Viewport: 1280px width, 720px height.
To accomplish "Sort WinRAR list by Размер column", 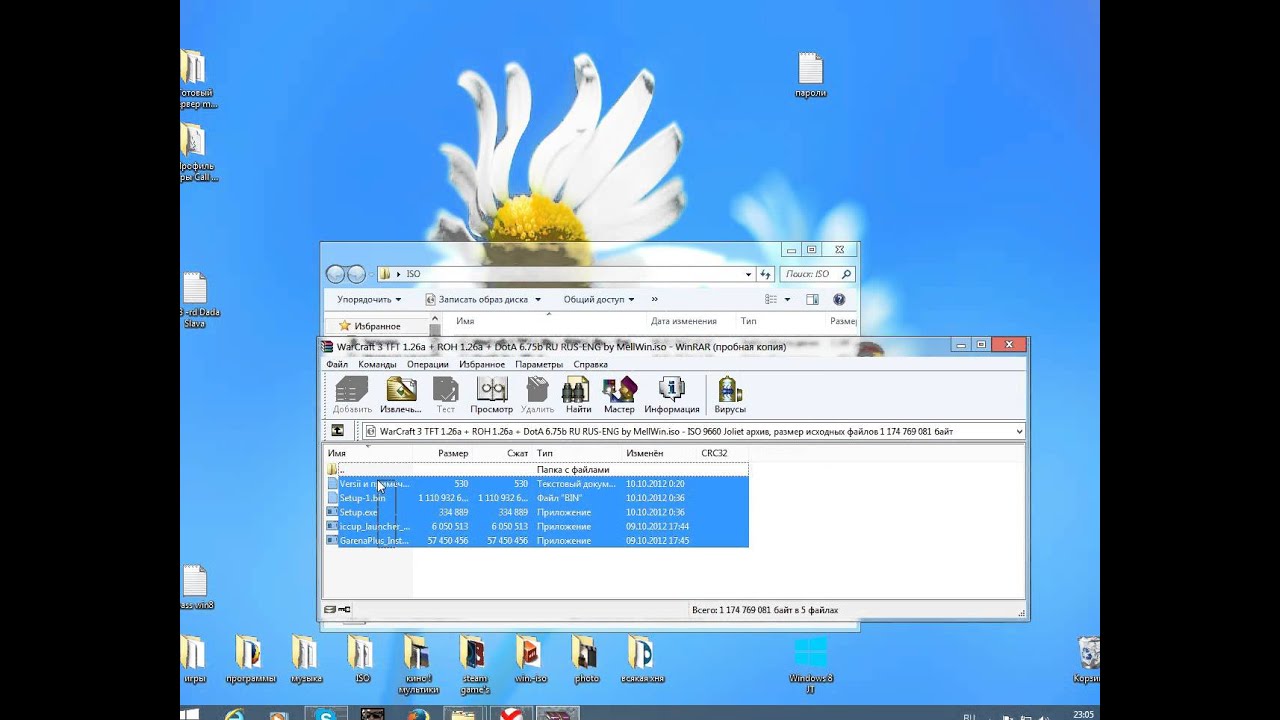I will (452, 453).
